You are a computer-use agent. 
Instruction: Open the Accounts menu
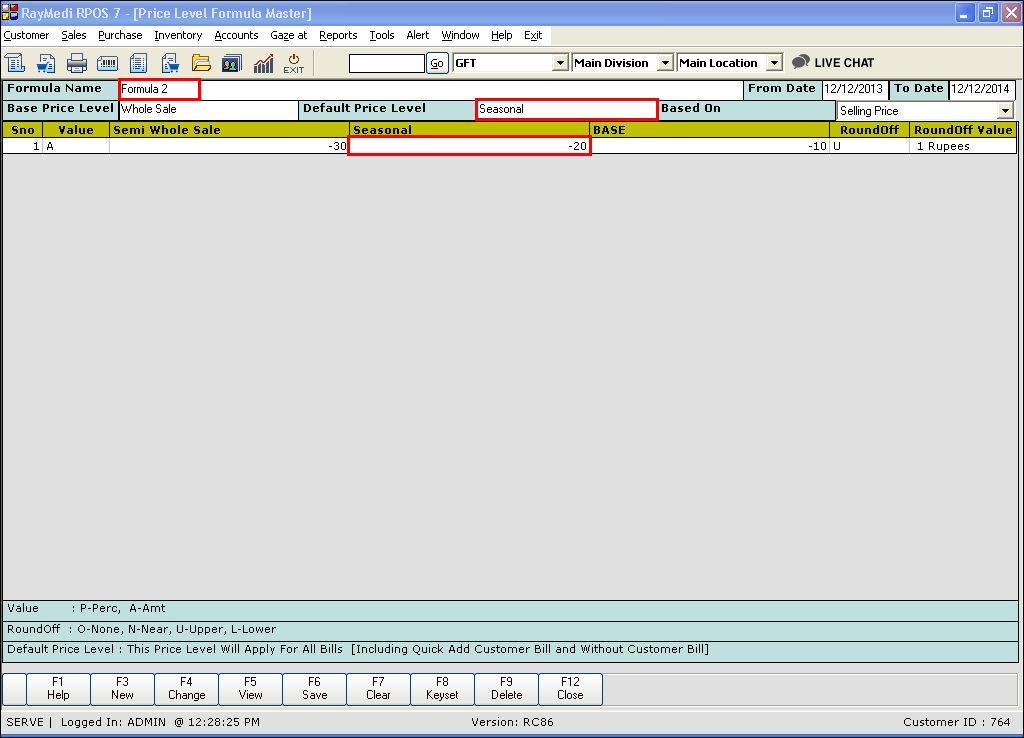[236, 35]
